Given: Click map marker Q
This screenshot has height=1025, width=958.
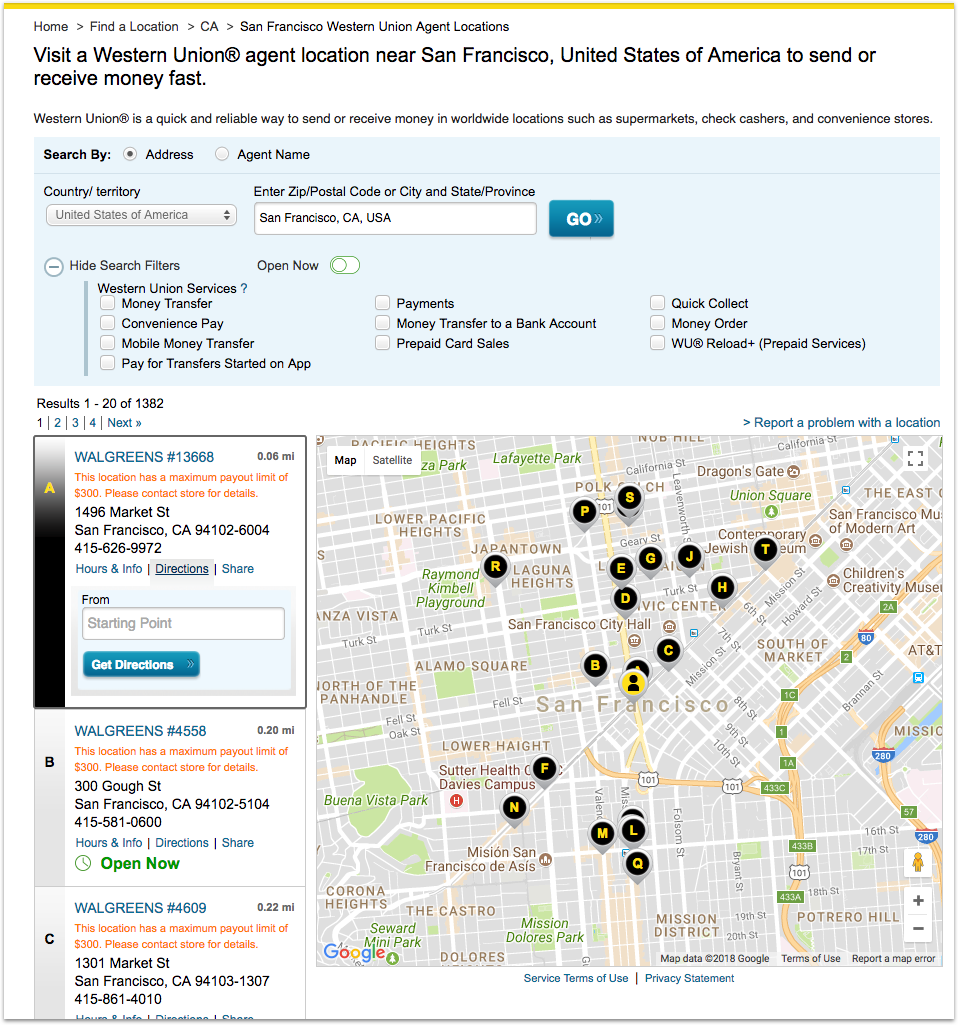Looking at the screenshot, I should pos(637,864).
